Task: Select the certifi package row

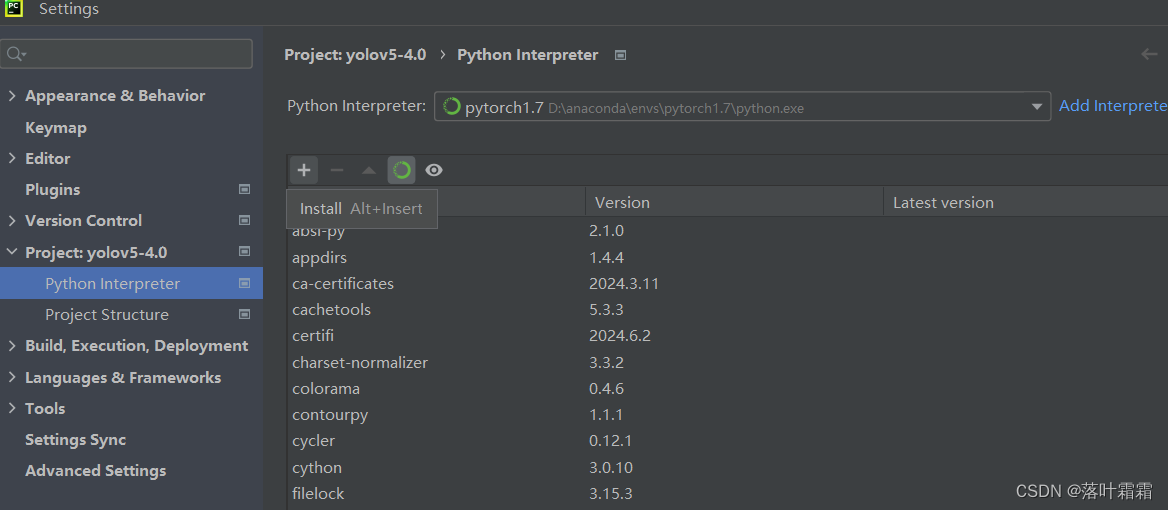Action: tap(727, 336)
